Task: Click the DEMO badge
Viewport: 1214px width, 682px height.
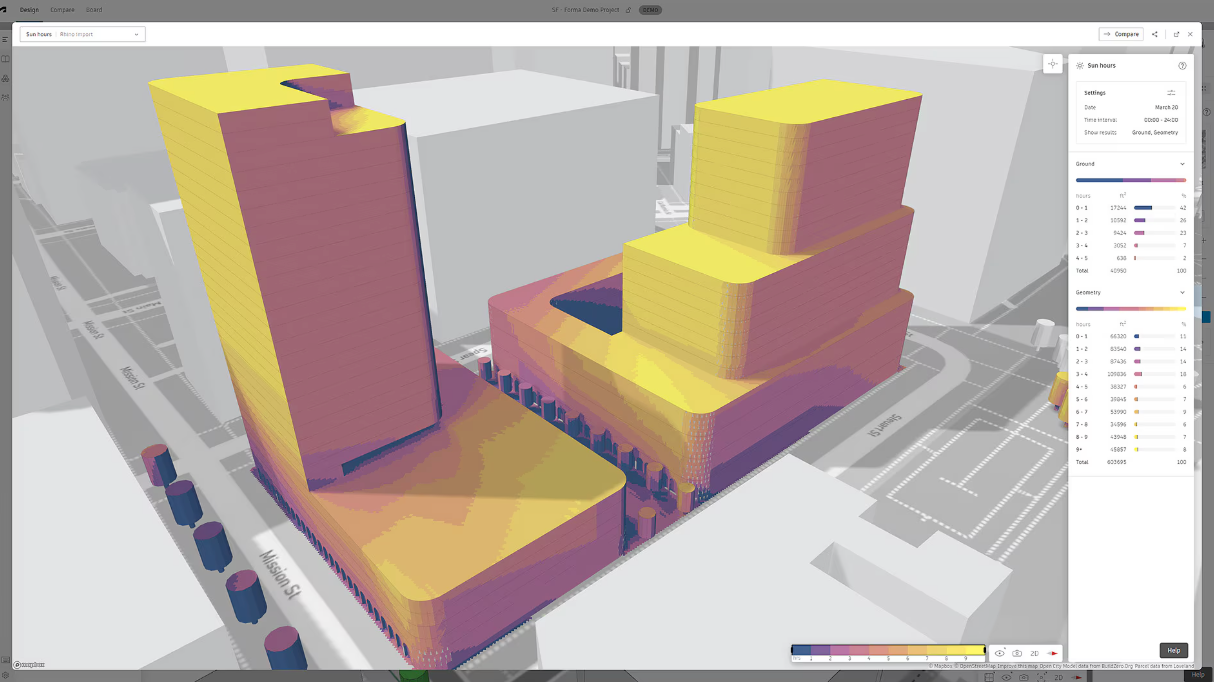Action: point(650,10)
